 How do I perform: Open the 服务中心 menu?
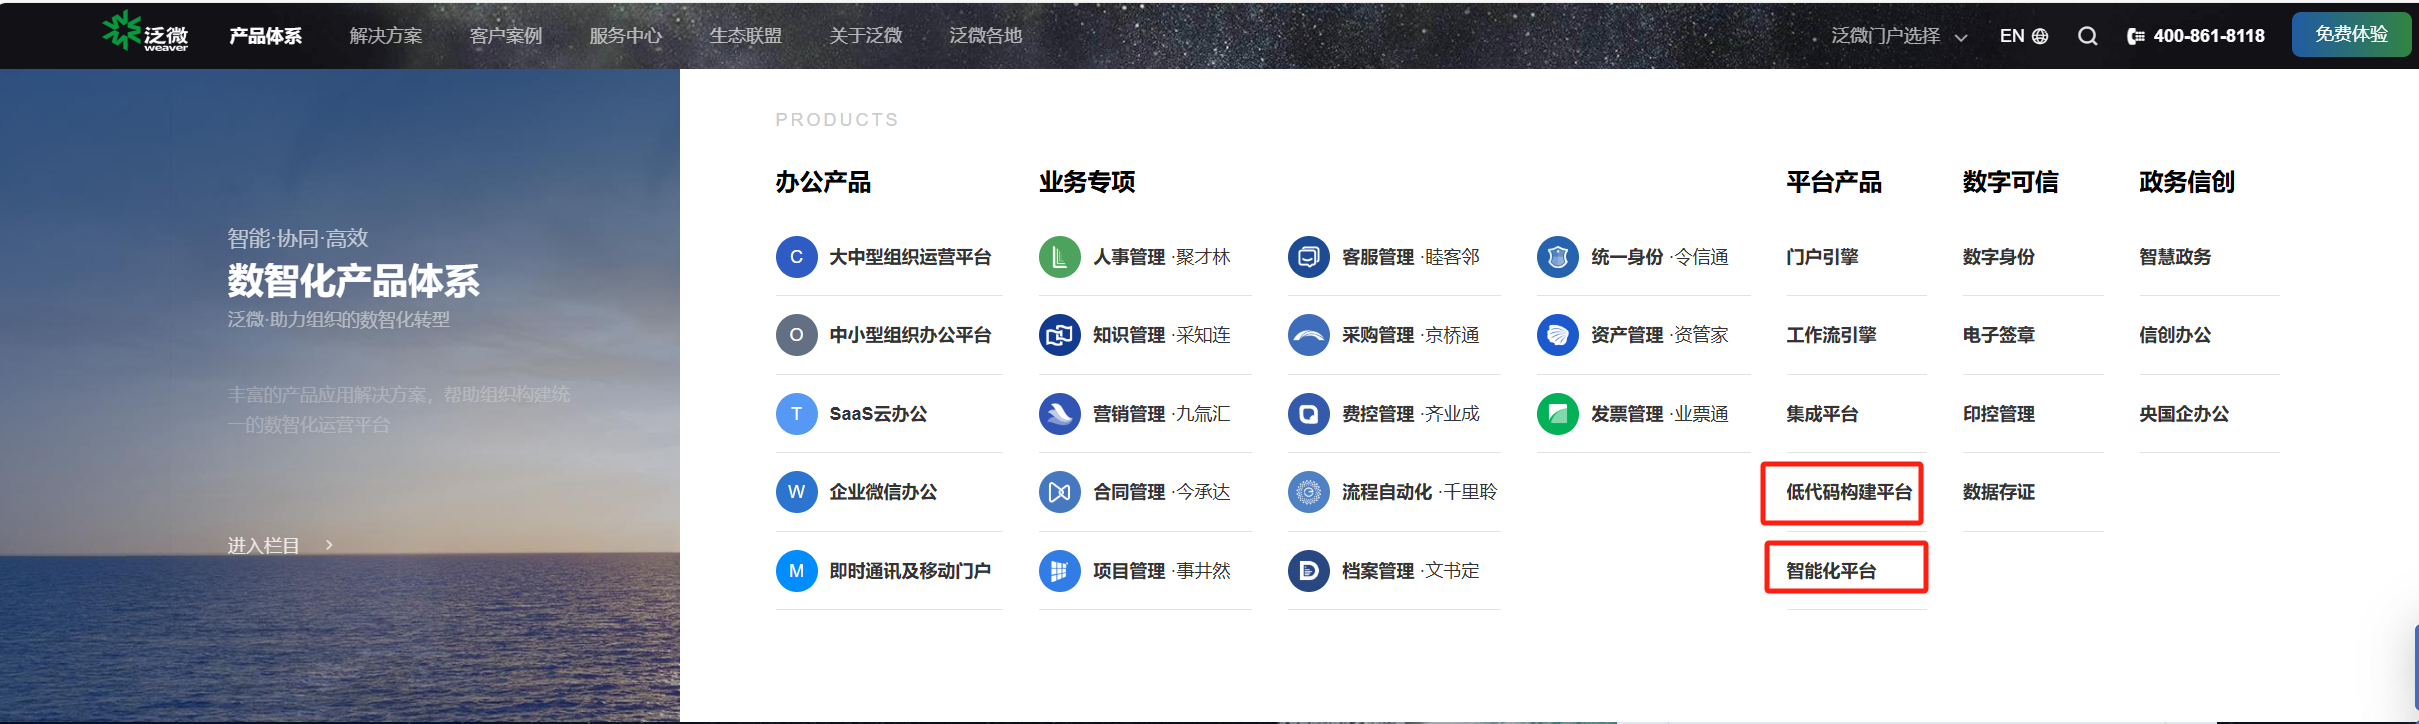[x=625, y=36]
